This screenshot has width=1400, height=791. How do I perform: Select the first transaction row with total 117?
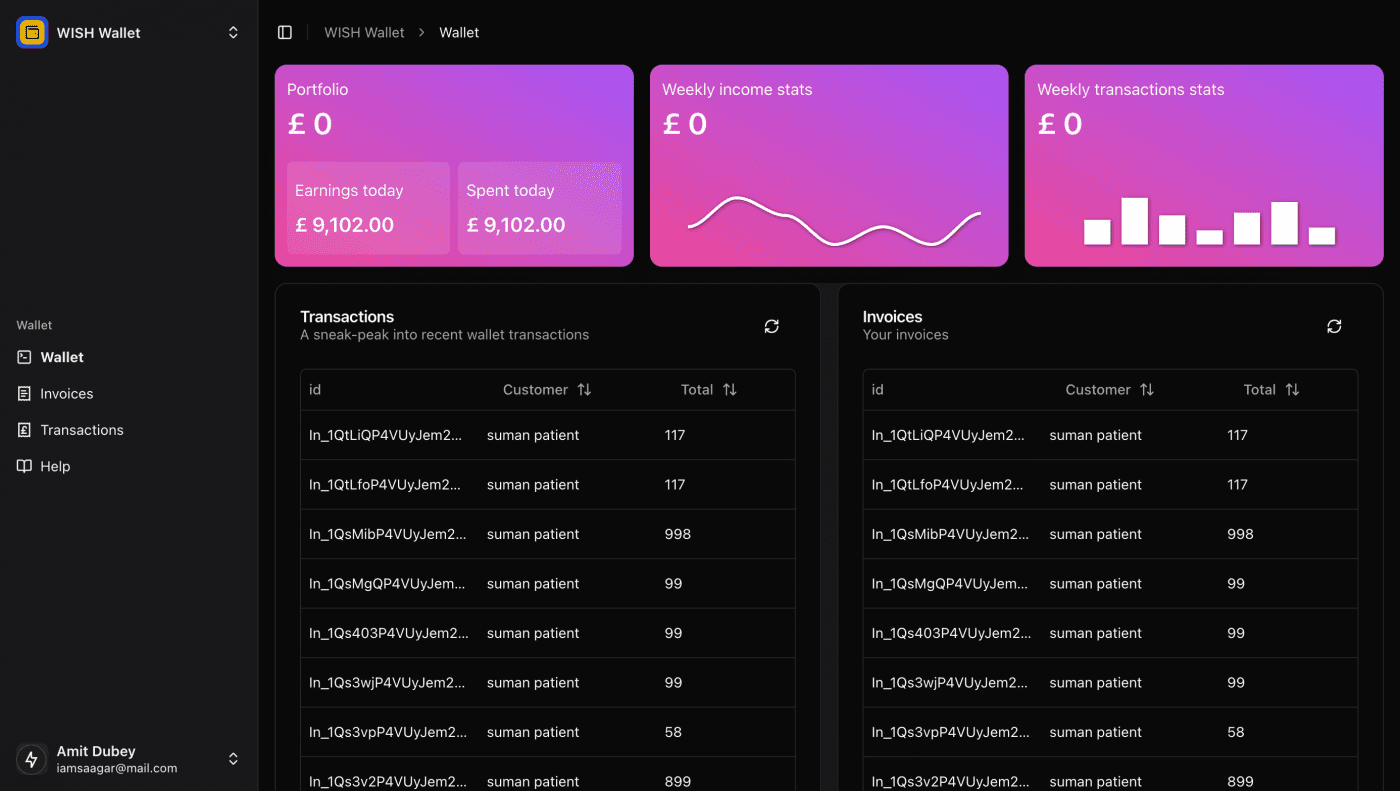coord(547,435)
